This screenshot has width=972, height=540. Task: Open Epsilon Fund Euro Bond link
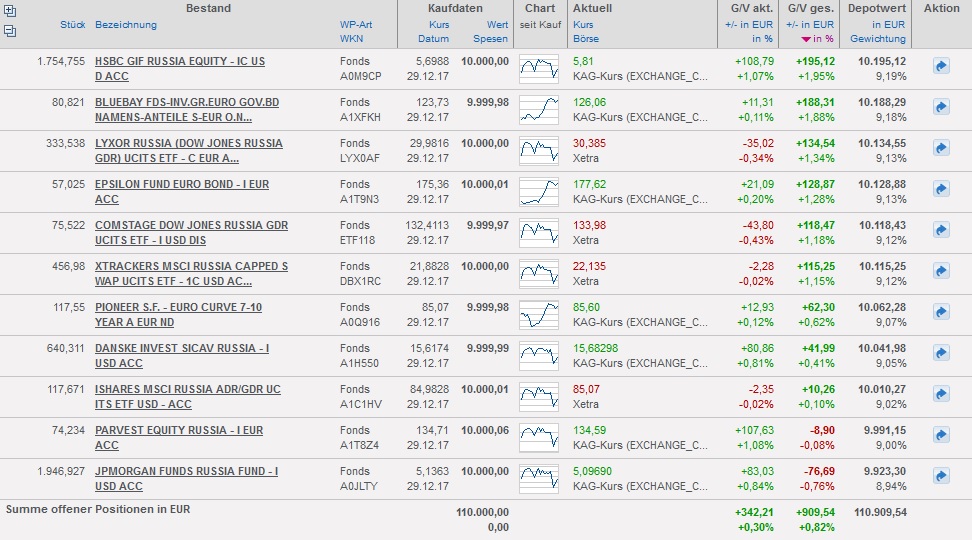(x=182, y=192)
